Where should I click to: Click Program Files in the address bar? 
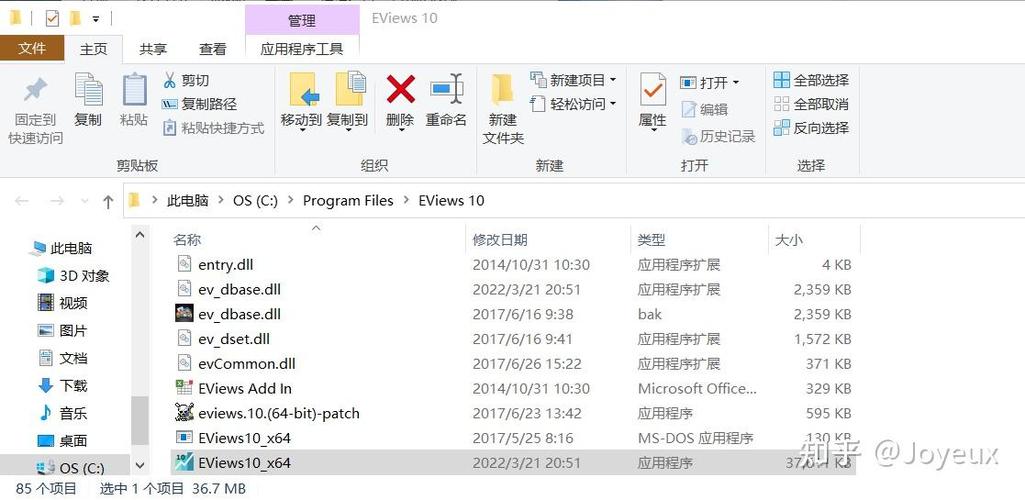click(x=348, y=201)
